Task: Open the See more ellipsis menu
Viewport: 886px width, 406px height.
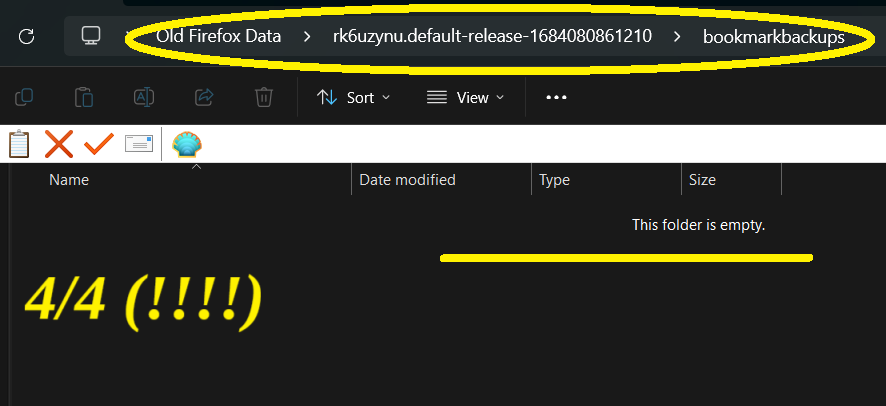Action: [556, 97]
